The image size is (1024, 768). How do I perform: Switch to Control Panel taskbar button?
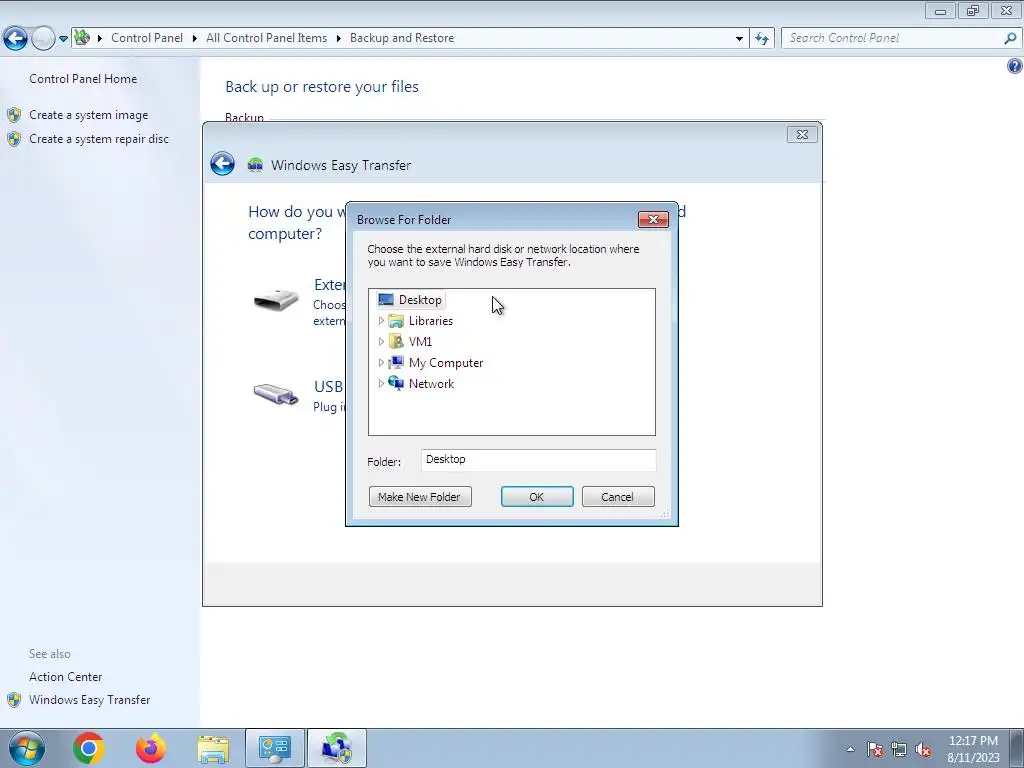tap(274, 748)
